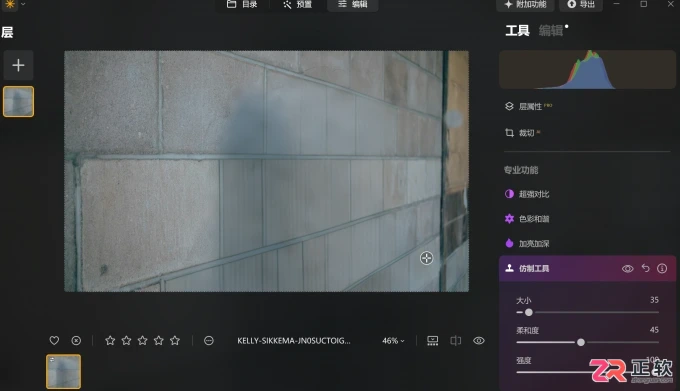Screen dimensions: 680x391
Task: Adjust the 大小 size slider
Action: [587, 312]
